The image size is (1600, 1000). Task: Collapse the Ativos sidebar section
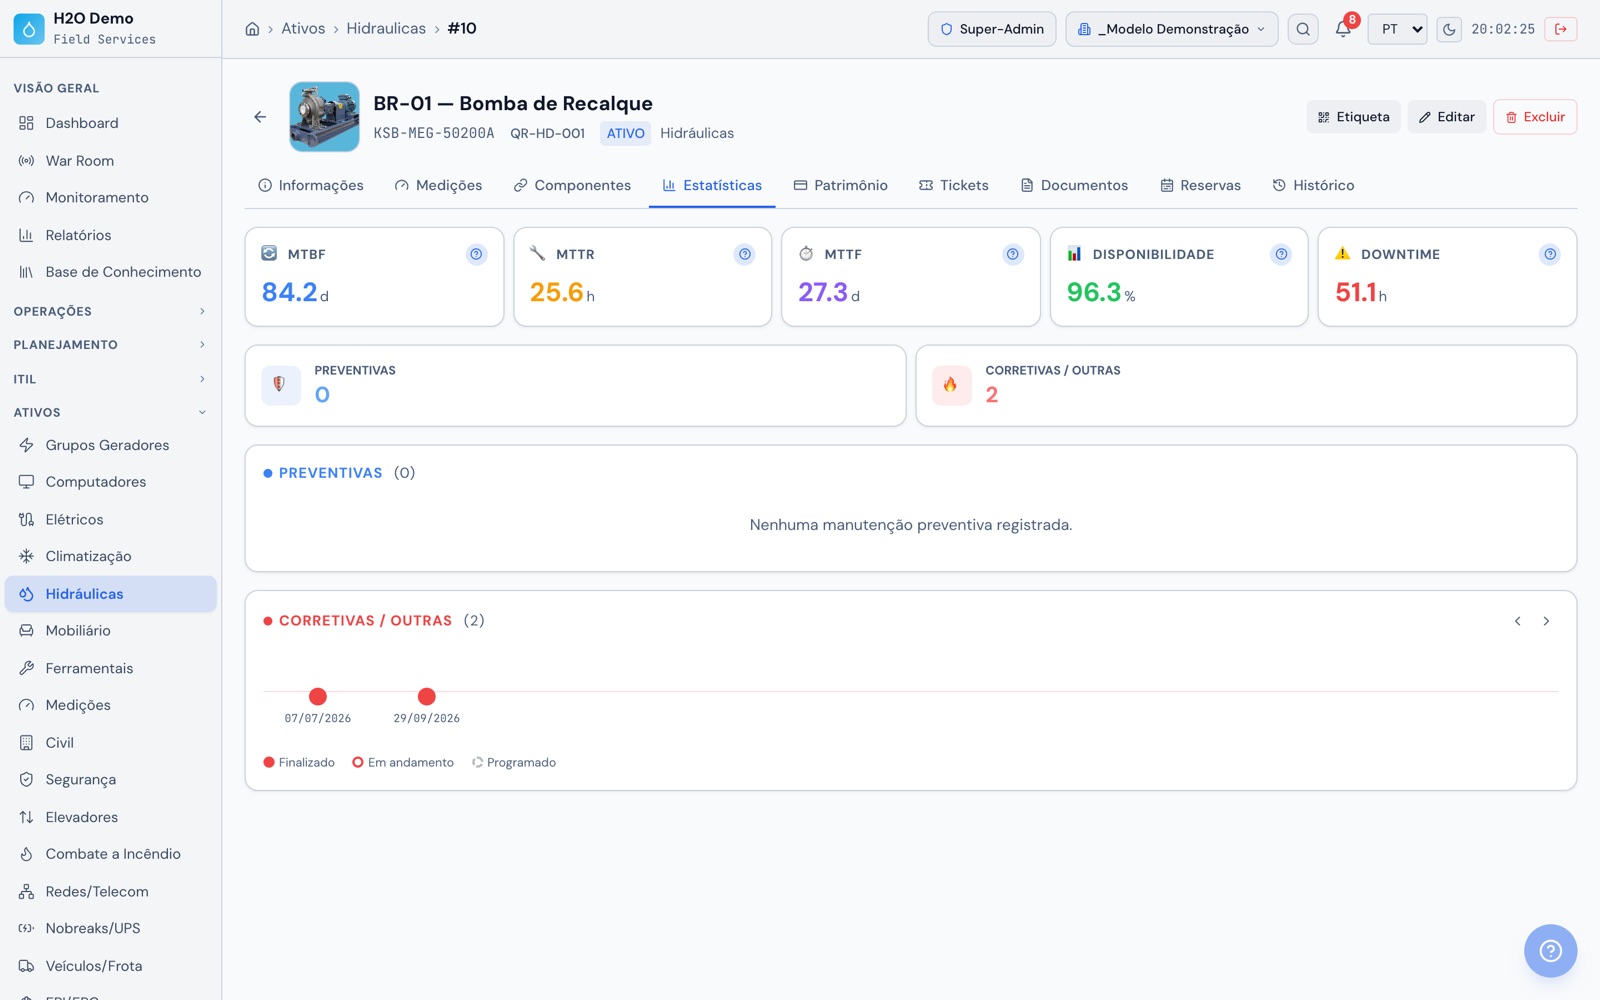pyautogui.click(x=110, y=412)
